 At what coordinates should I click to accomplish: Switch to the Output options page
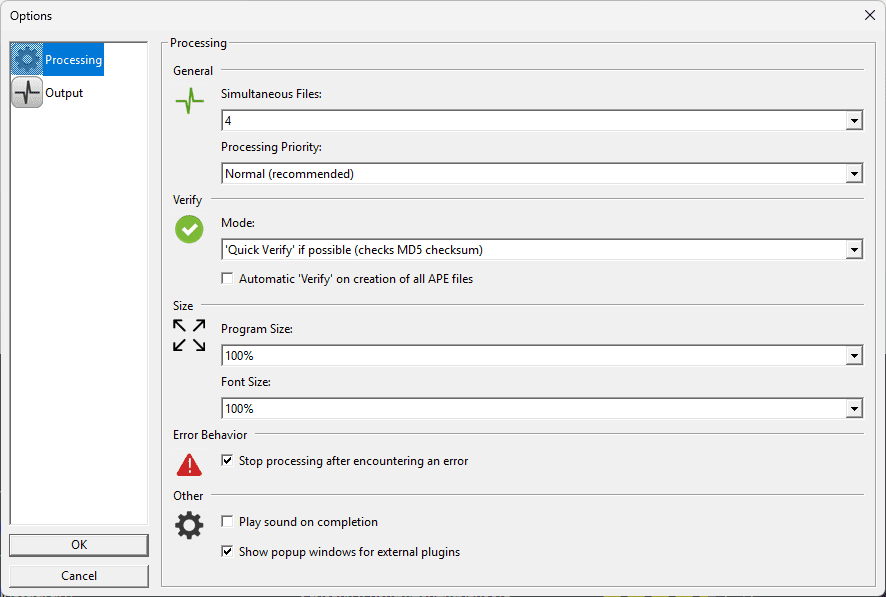click(x=63, y=93)
